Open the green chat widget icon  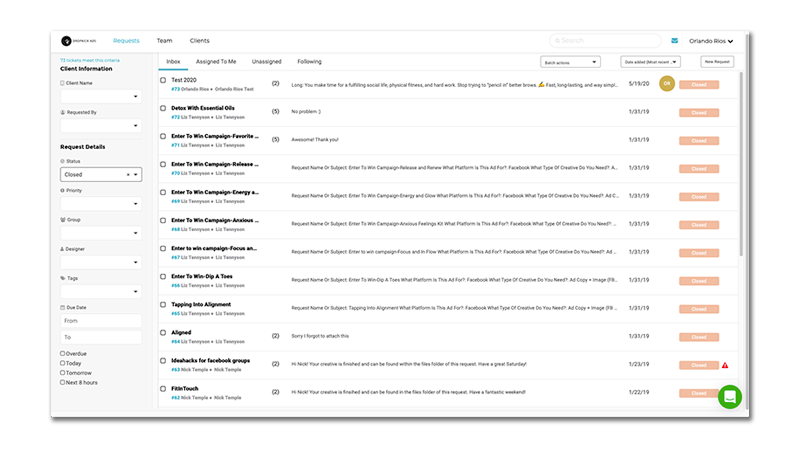(x=730, y=397)
